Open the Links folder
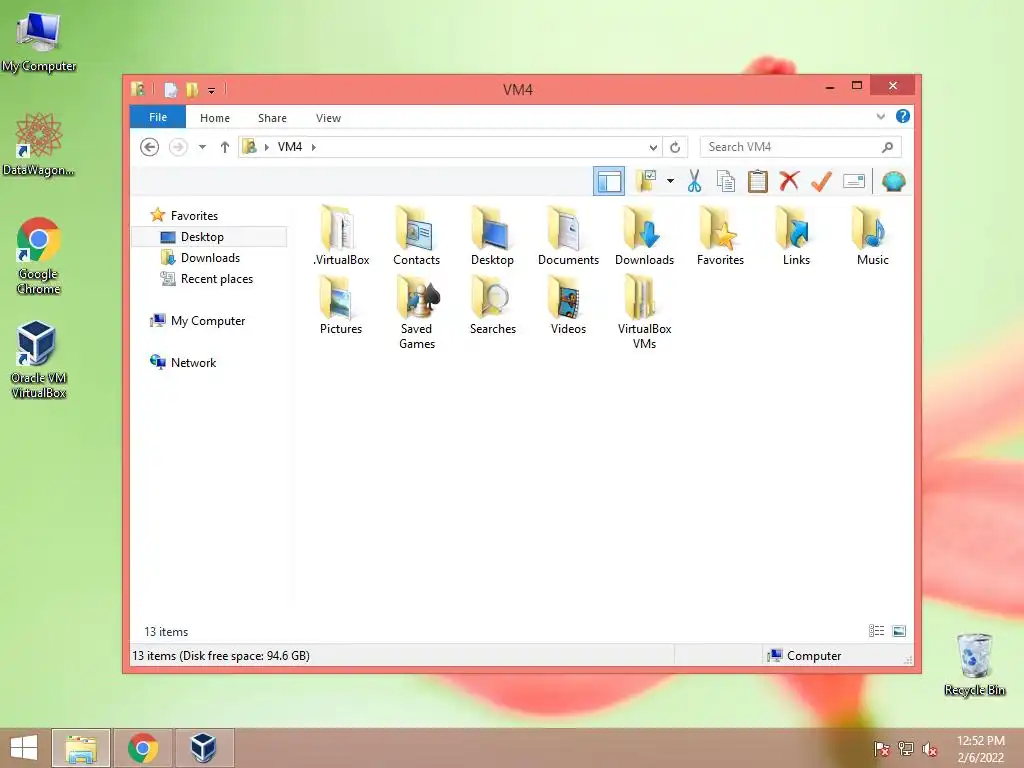 796,236
